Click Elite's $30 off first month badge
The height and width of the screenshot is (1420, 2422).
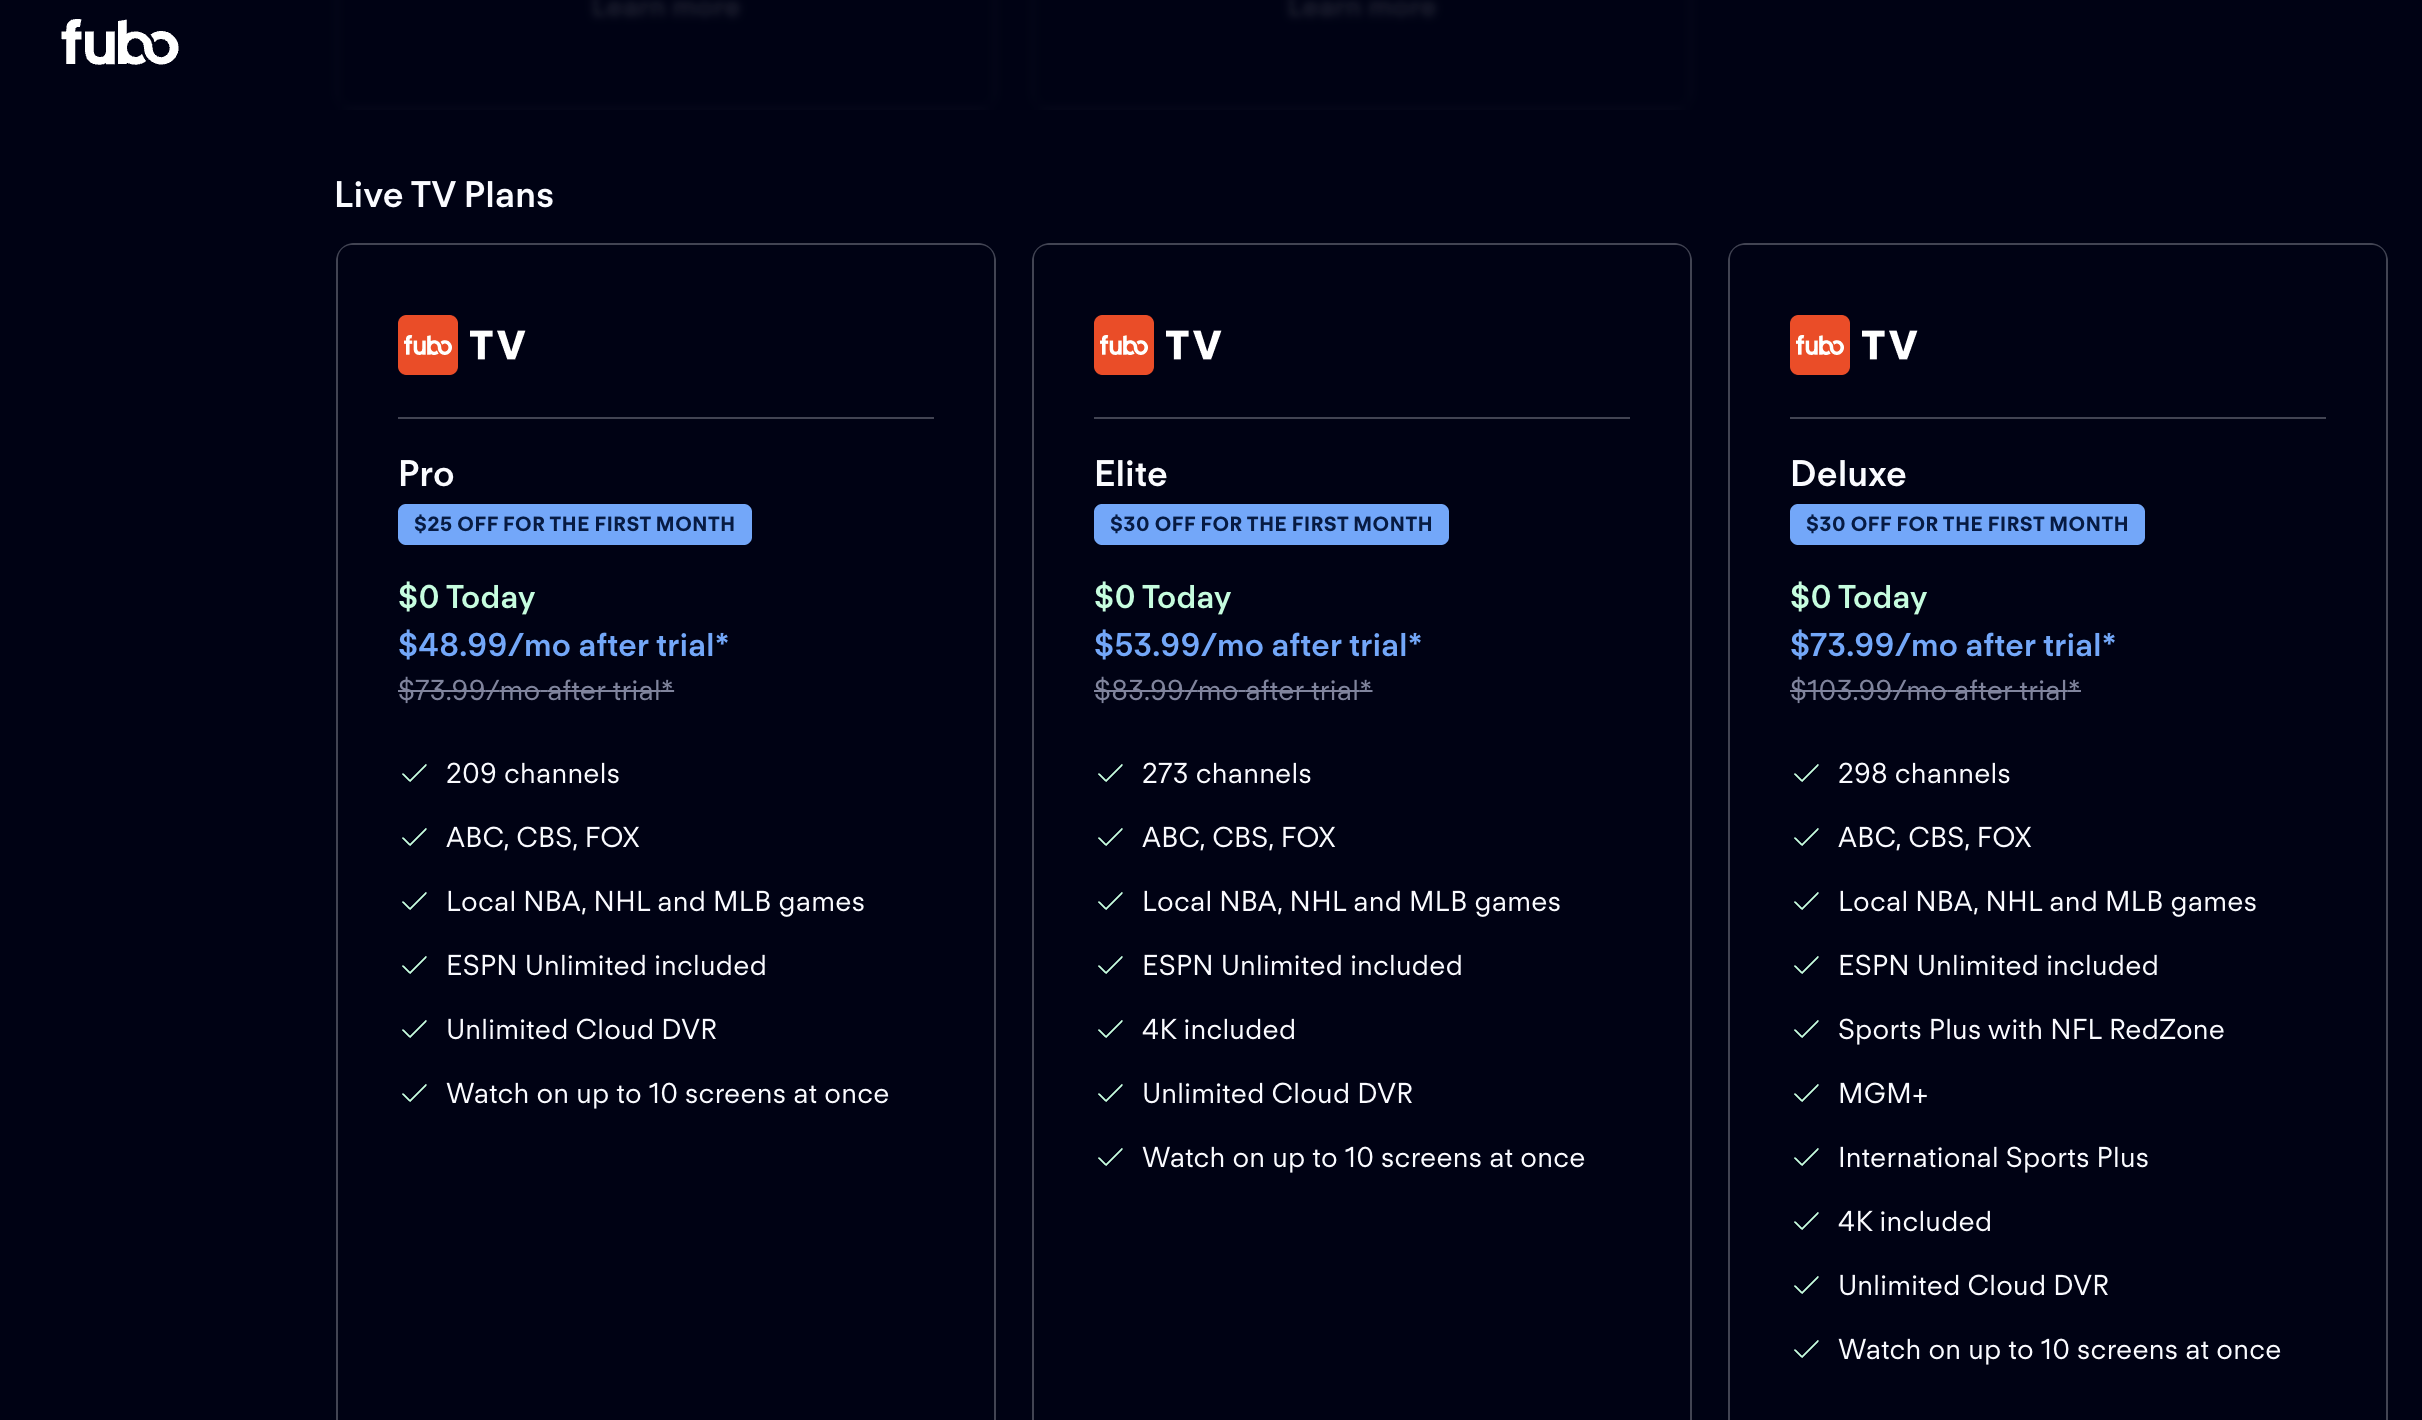[1270, 524]
